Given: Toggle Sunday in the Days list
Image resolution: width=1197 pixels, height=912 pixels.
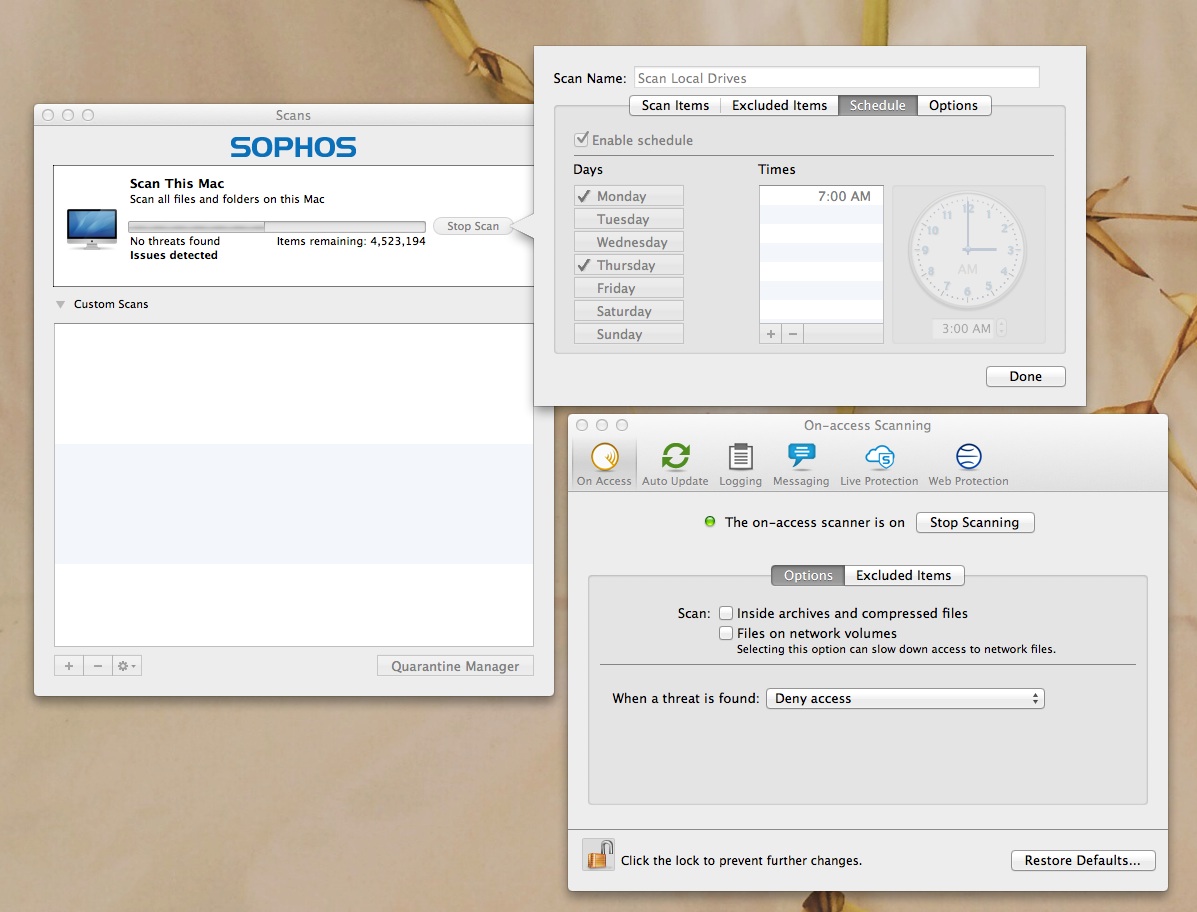Looking at the screenshot, I should (x=628, y=334).
